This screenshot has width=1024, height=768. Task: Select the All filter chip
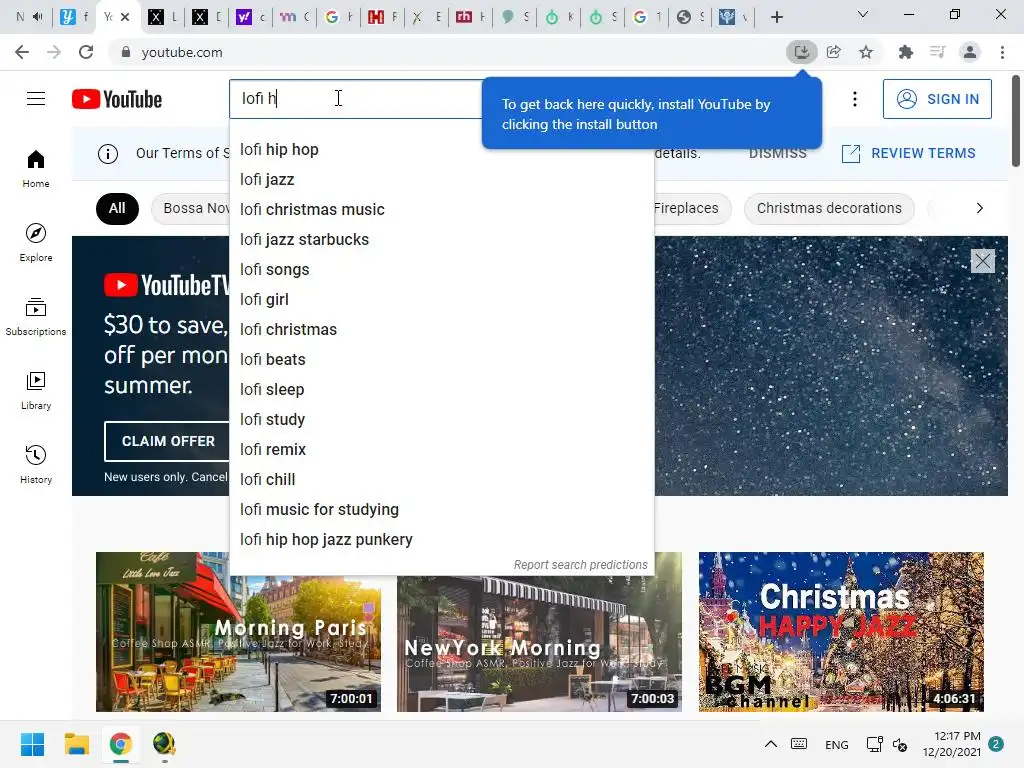(x=117, y=208)
